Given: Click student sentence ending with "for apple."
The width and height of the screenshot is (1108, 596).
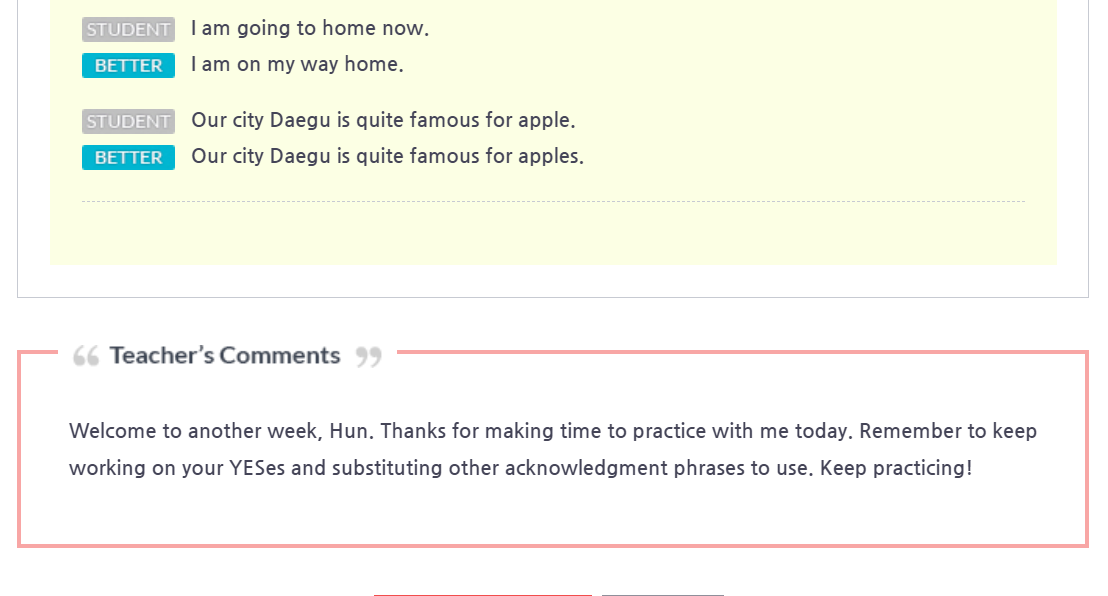Looking at the screenshot, I should pyautogui.click(x=383, y=121).
